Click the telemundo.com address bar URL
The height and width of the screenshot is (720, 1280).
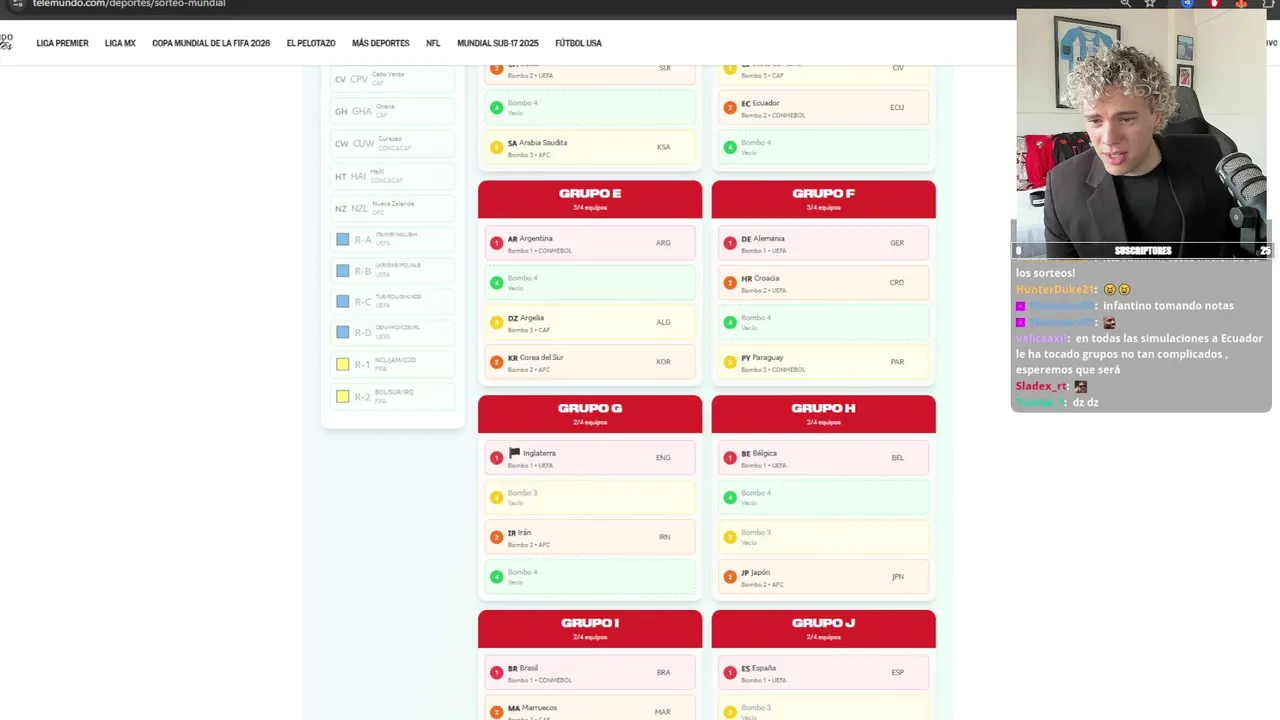click(129, 4)
